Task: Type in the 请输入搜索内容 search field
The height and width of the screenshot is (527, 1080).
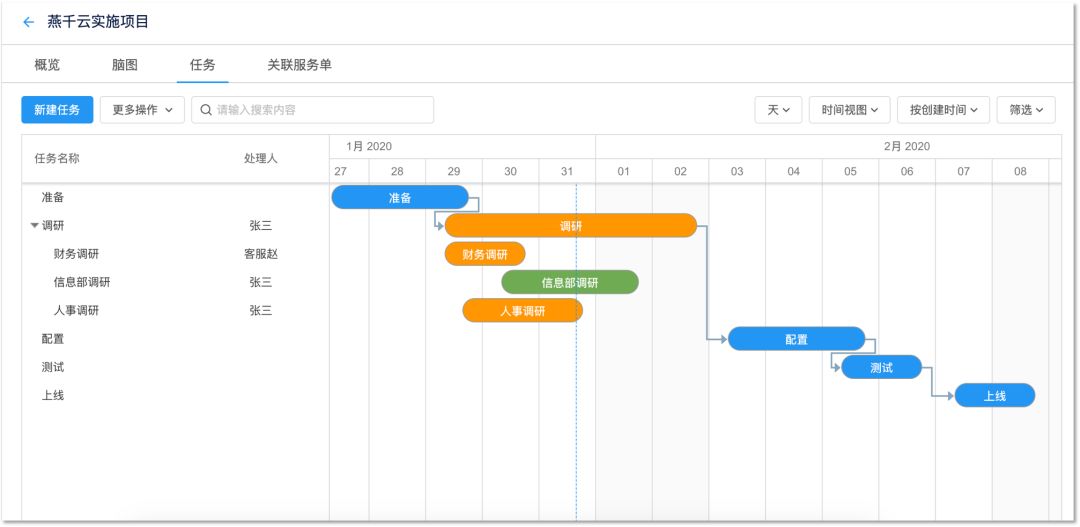Action: point(320,110)
